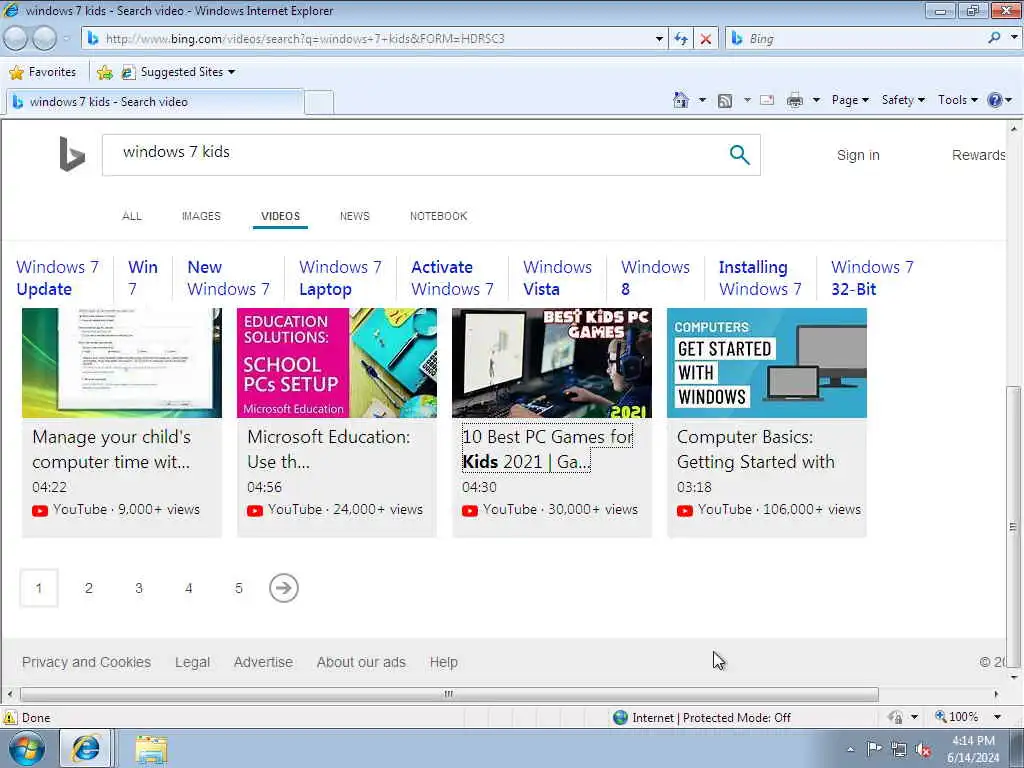
Task: Expand search provider dropdown arrow
Action: 1014,38
